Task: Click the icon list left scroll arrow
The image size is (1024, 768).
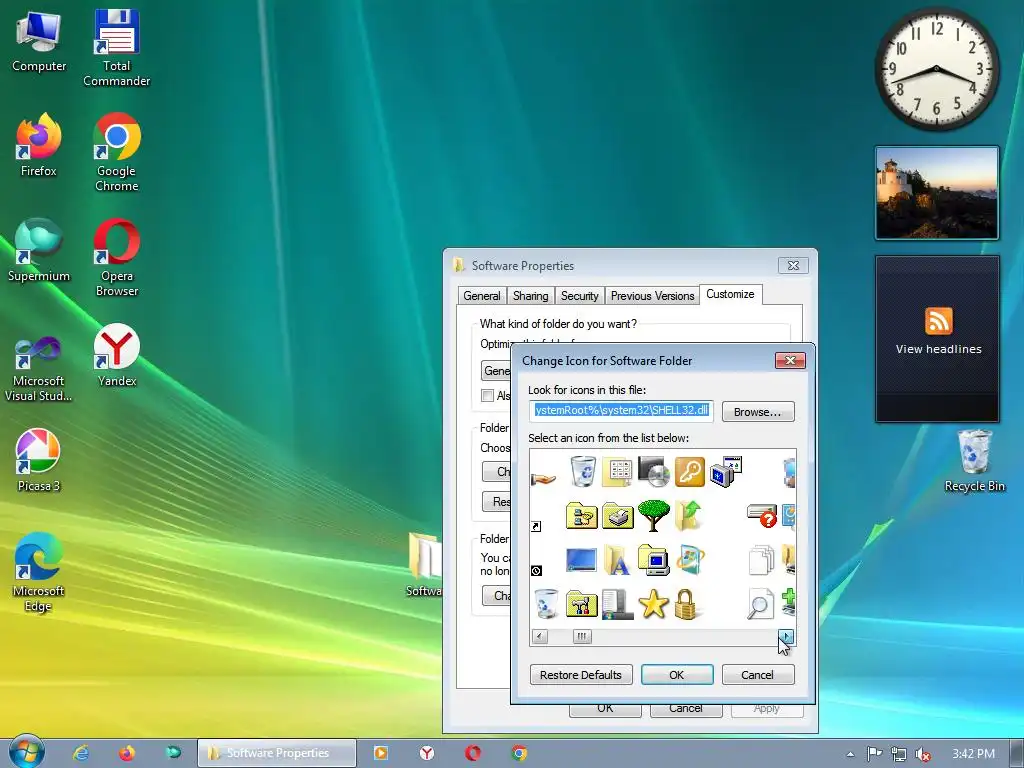Action: click(x=539, y=636)
